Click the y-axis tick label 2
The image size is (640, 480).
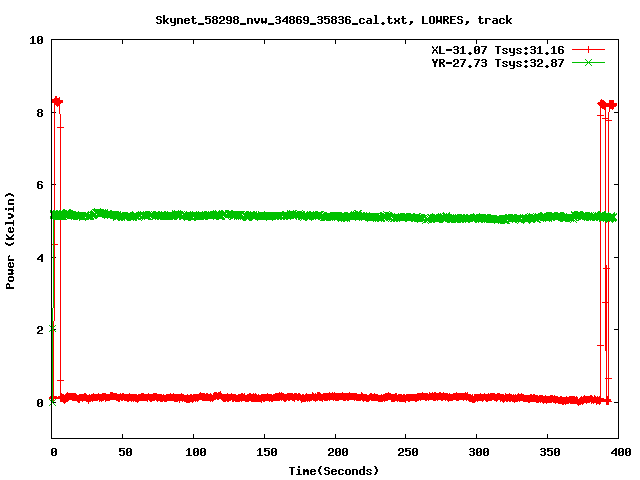[x=40, y=330]
